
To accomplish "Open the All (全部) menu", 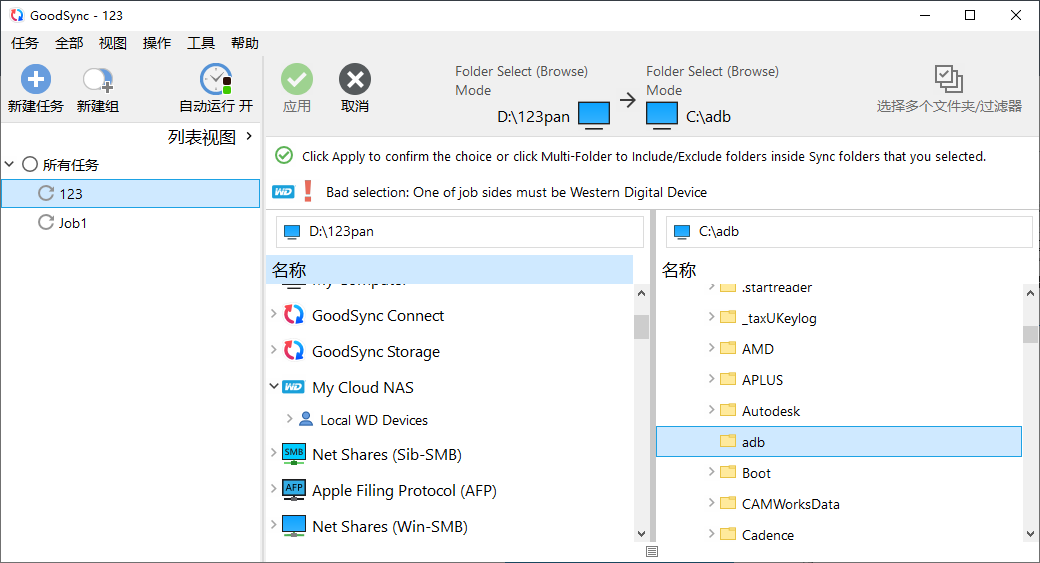I will click(x=69, y=43).
